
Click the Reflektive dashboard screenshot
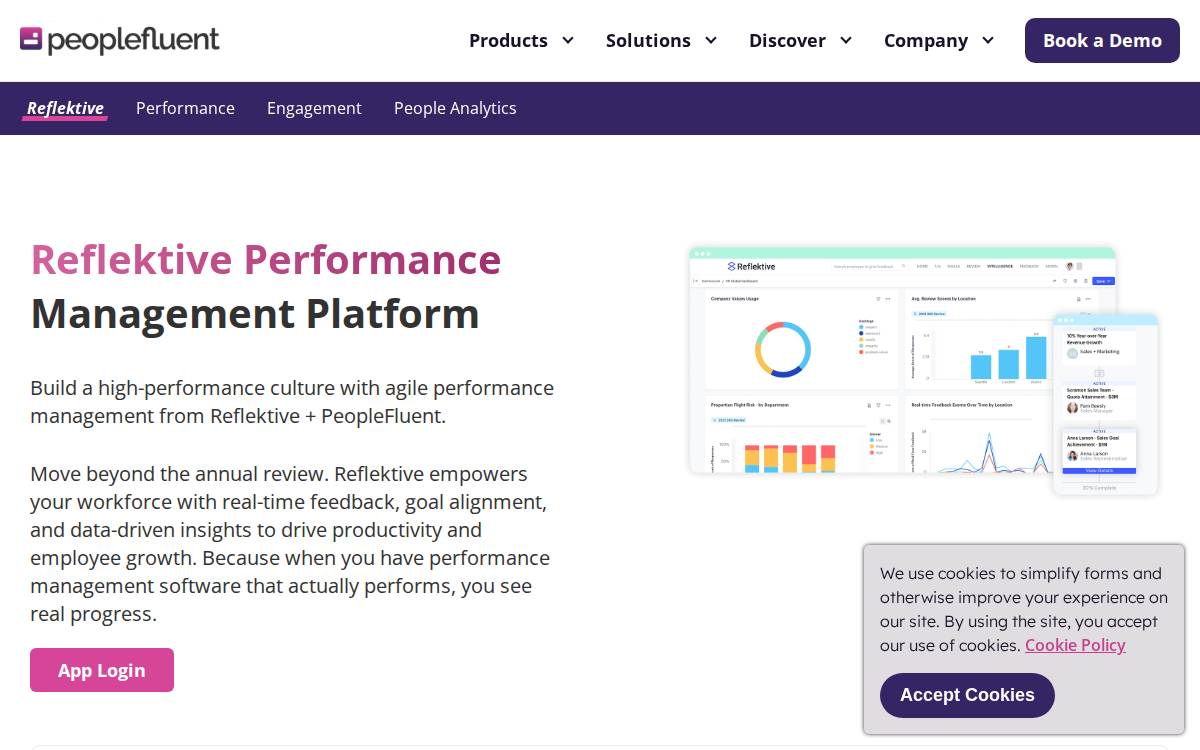(900, 360)
